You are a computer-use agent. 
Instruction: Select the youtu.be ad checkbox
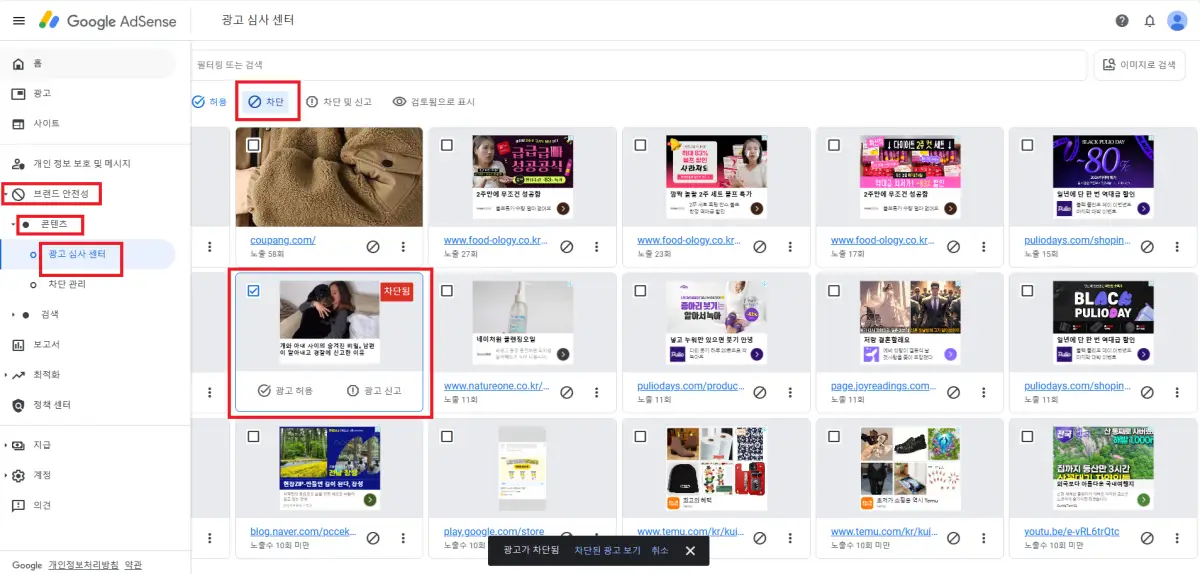(x=1027, y=437)
